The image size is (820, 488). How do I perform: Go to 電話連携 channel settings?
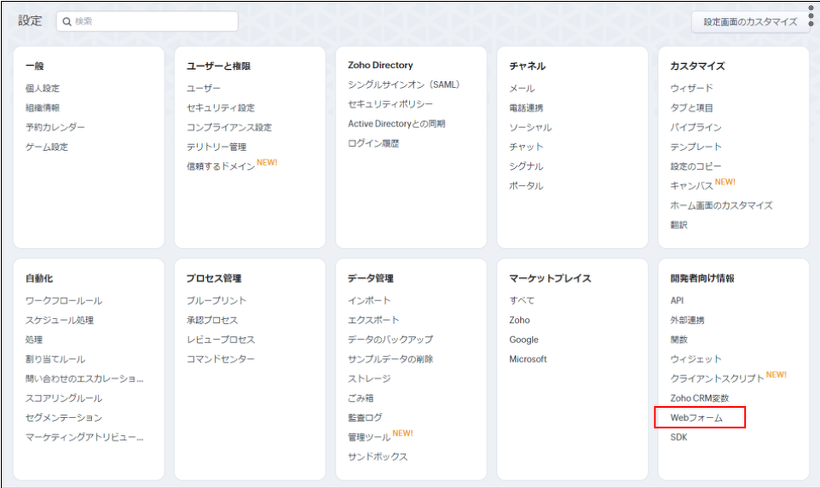526,108
